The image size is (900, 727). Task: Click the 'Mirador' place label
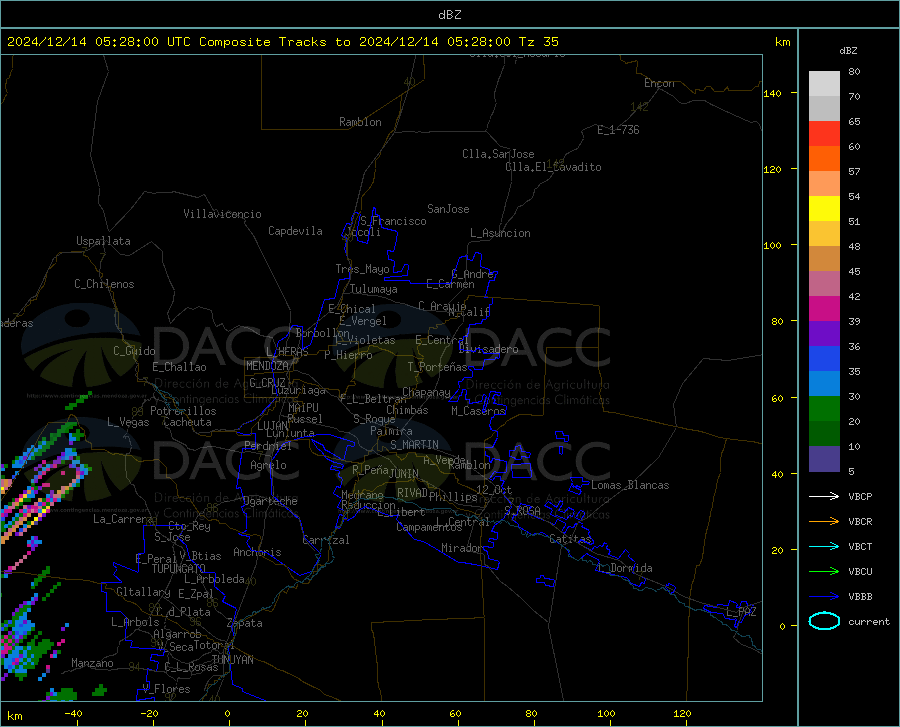coord(461,548)
